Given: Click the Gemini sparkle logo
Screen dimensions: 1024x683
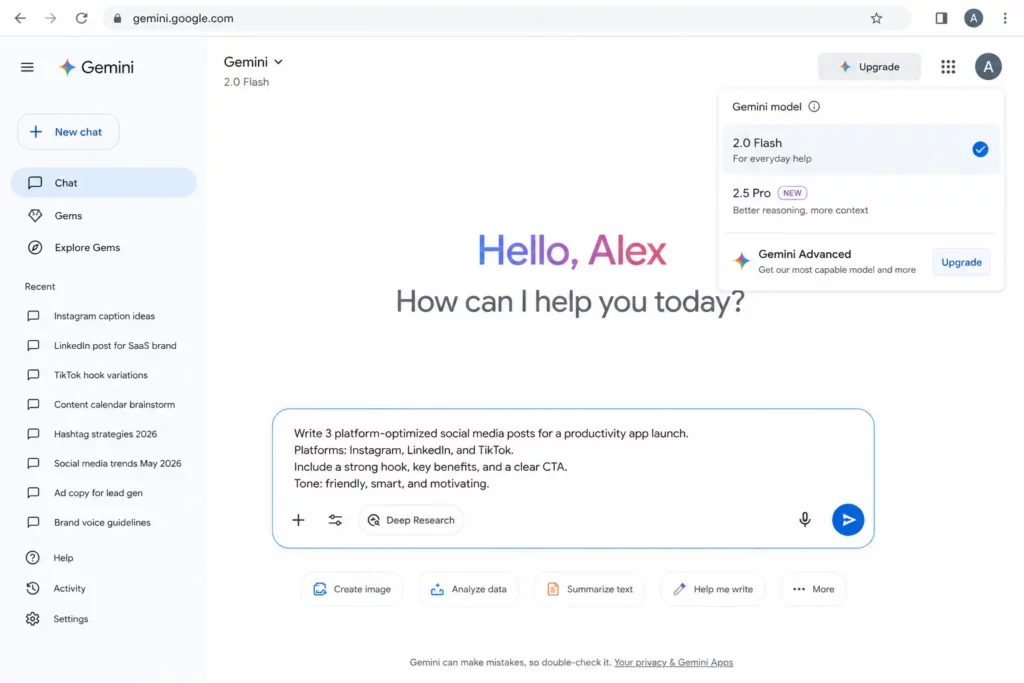Looking at the screenshot, I should point(67,67).
